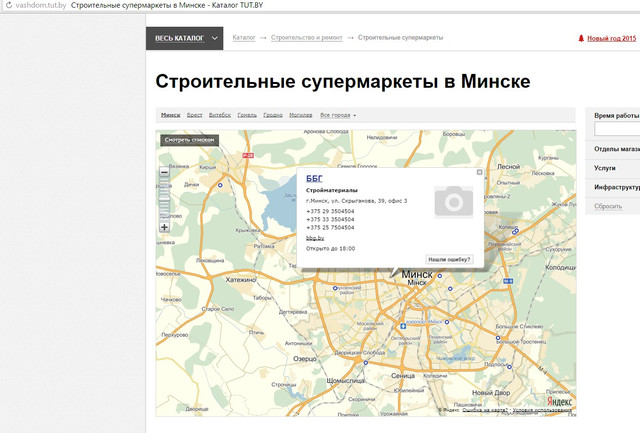Screen dimensions: 640x433
Task: Click the Сбросить filter reset link
Action: point(608,207)
